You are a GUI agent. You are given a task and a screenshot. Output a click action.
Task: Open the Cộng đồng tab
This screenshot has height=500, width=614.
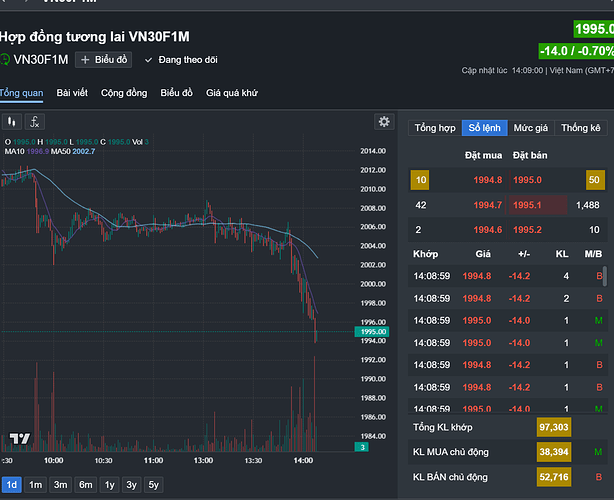coord(124,93)
